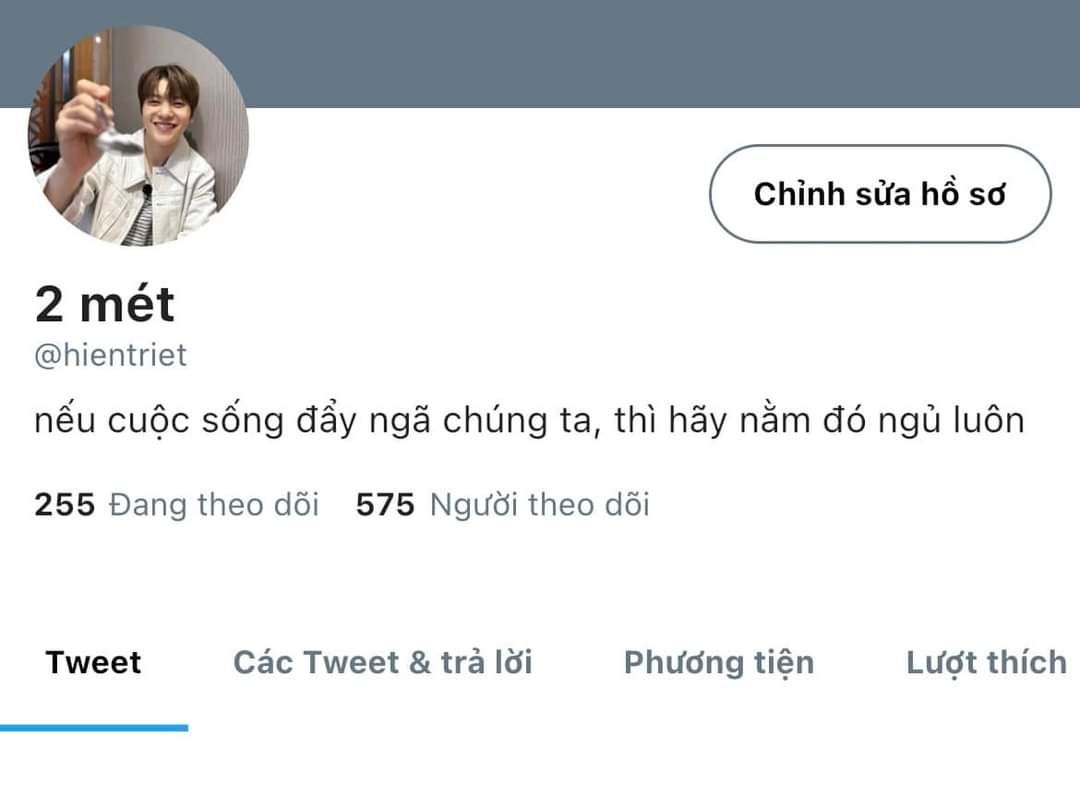The image size is (1080, 810).
Task: Switch to the Phương tiện tab
Action: (x=719, y=664)
